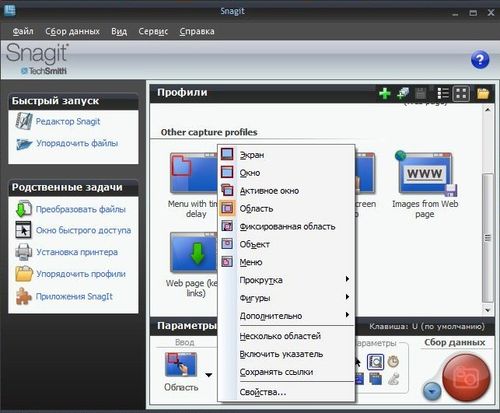This screenshot has width=500, height=413.
Task: Open Преобразовать файлы link
Action: 81,209
